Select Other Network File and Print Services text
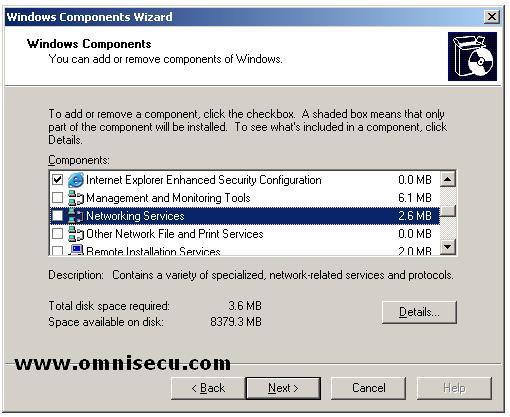The width and height of the screenshot is (510, 417). tap(175, 234)
